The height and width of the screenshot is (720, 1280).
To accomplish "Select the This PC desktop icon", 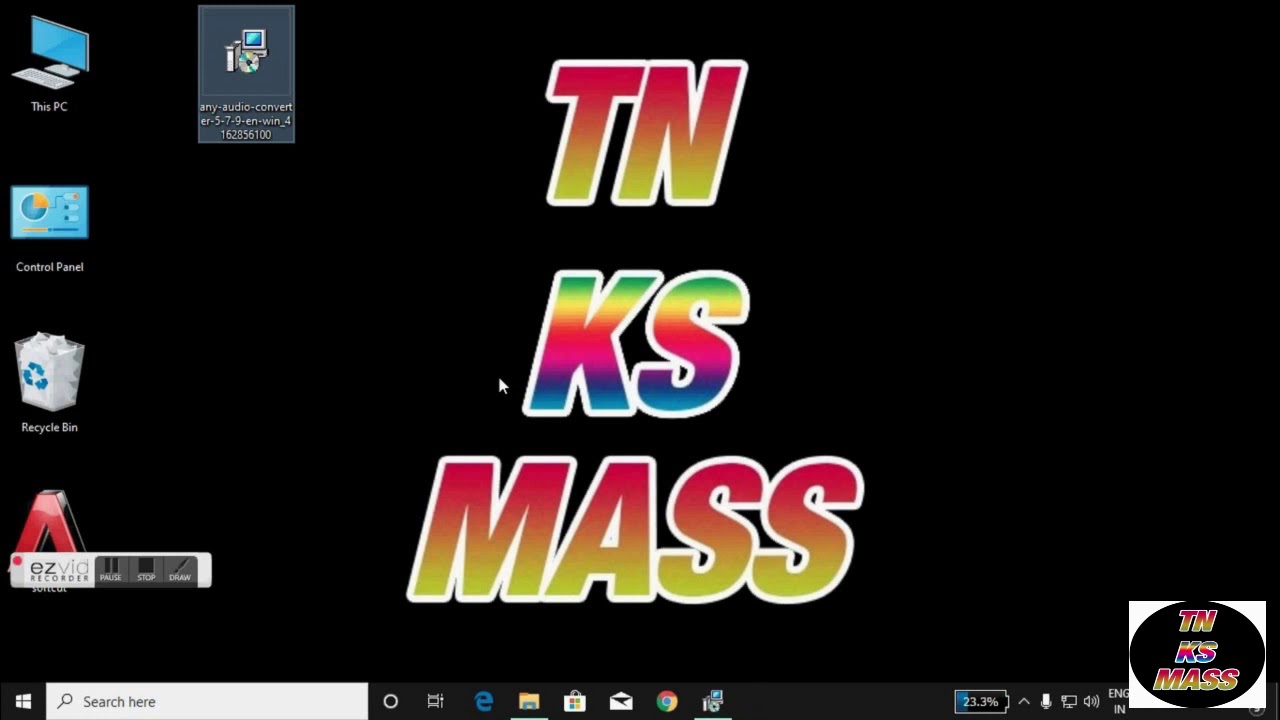I will pos(49,63).
